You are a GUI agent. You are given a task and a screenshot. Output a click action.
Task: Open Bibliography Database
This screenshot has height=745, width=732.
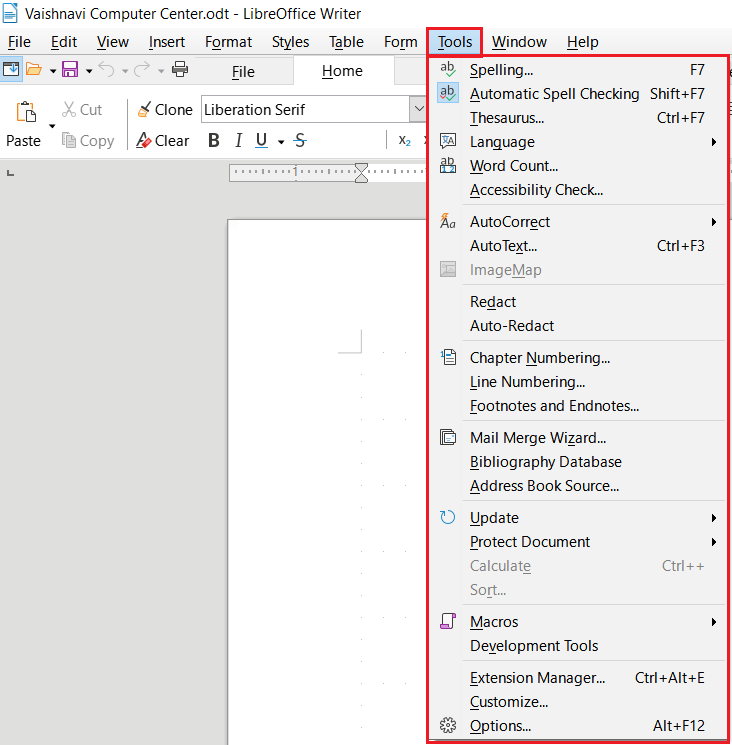[578, 462]
